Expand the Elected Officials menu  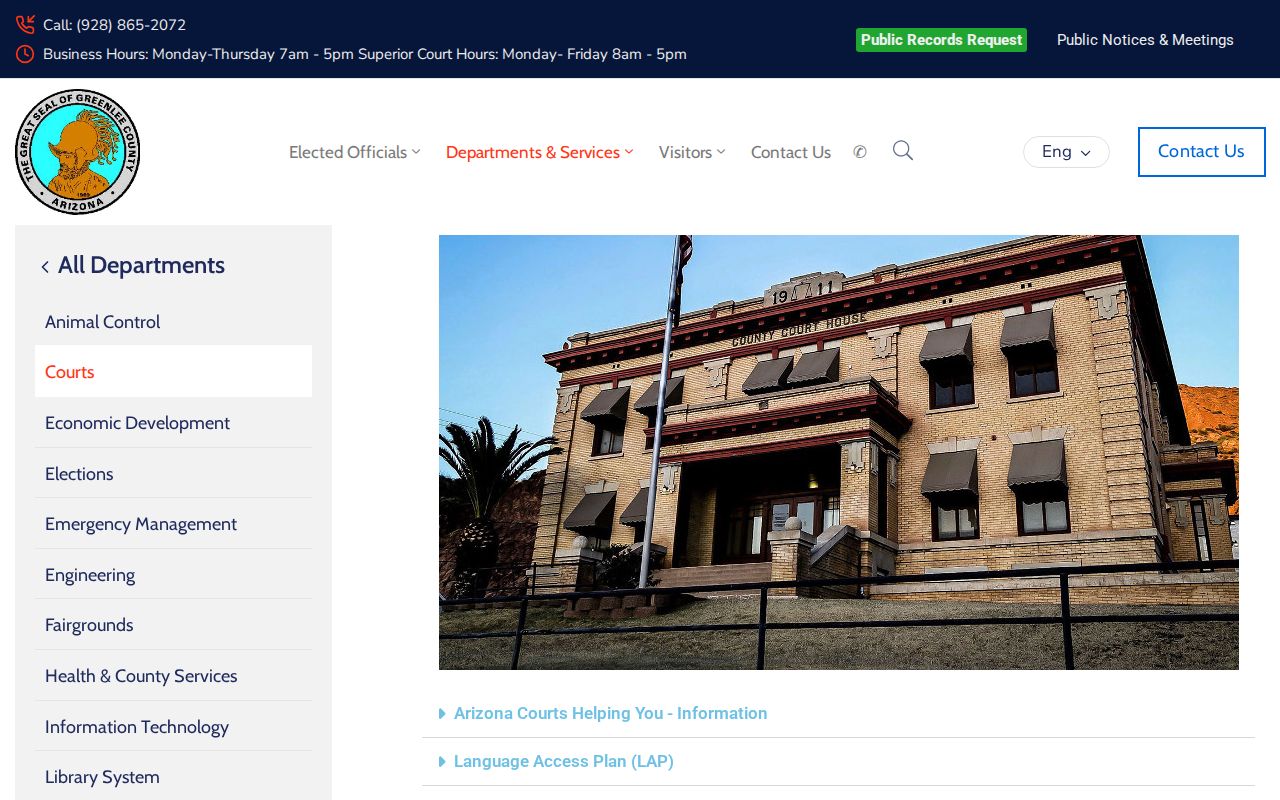(x=355, y=152)
